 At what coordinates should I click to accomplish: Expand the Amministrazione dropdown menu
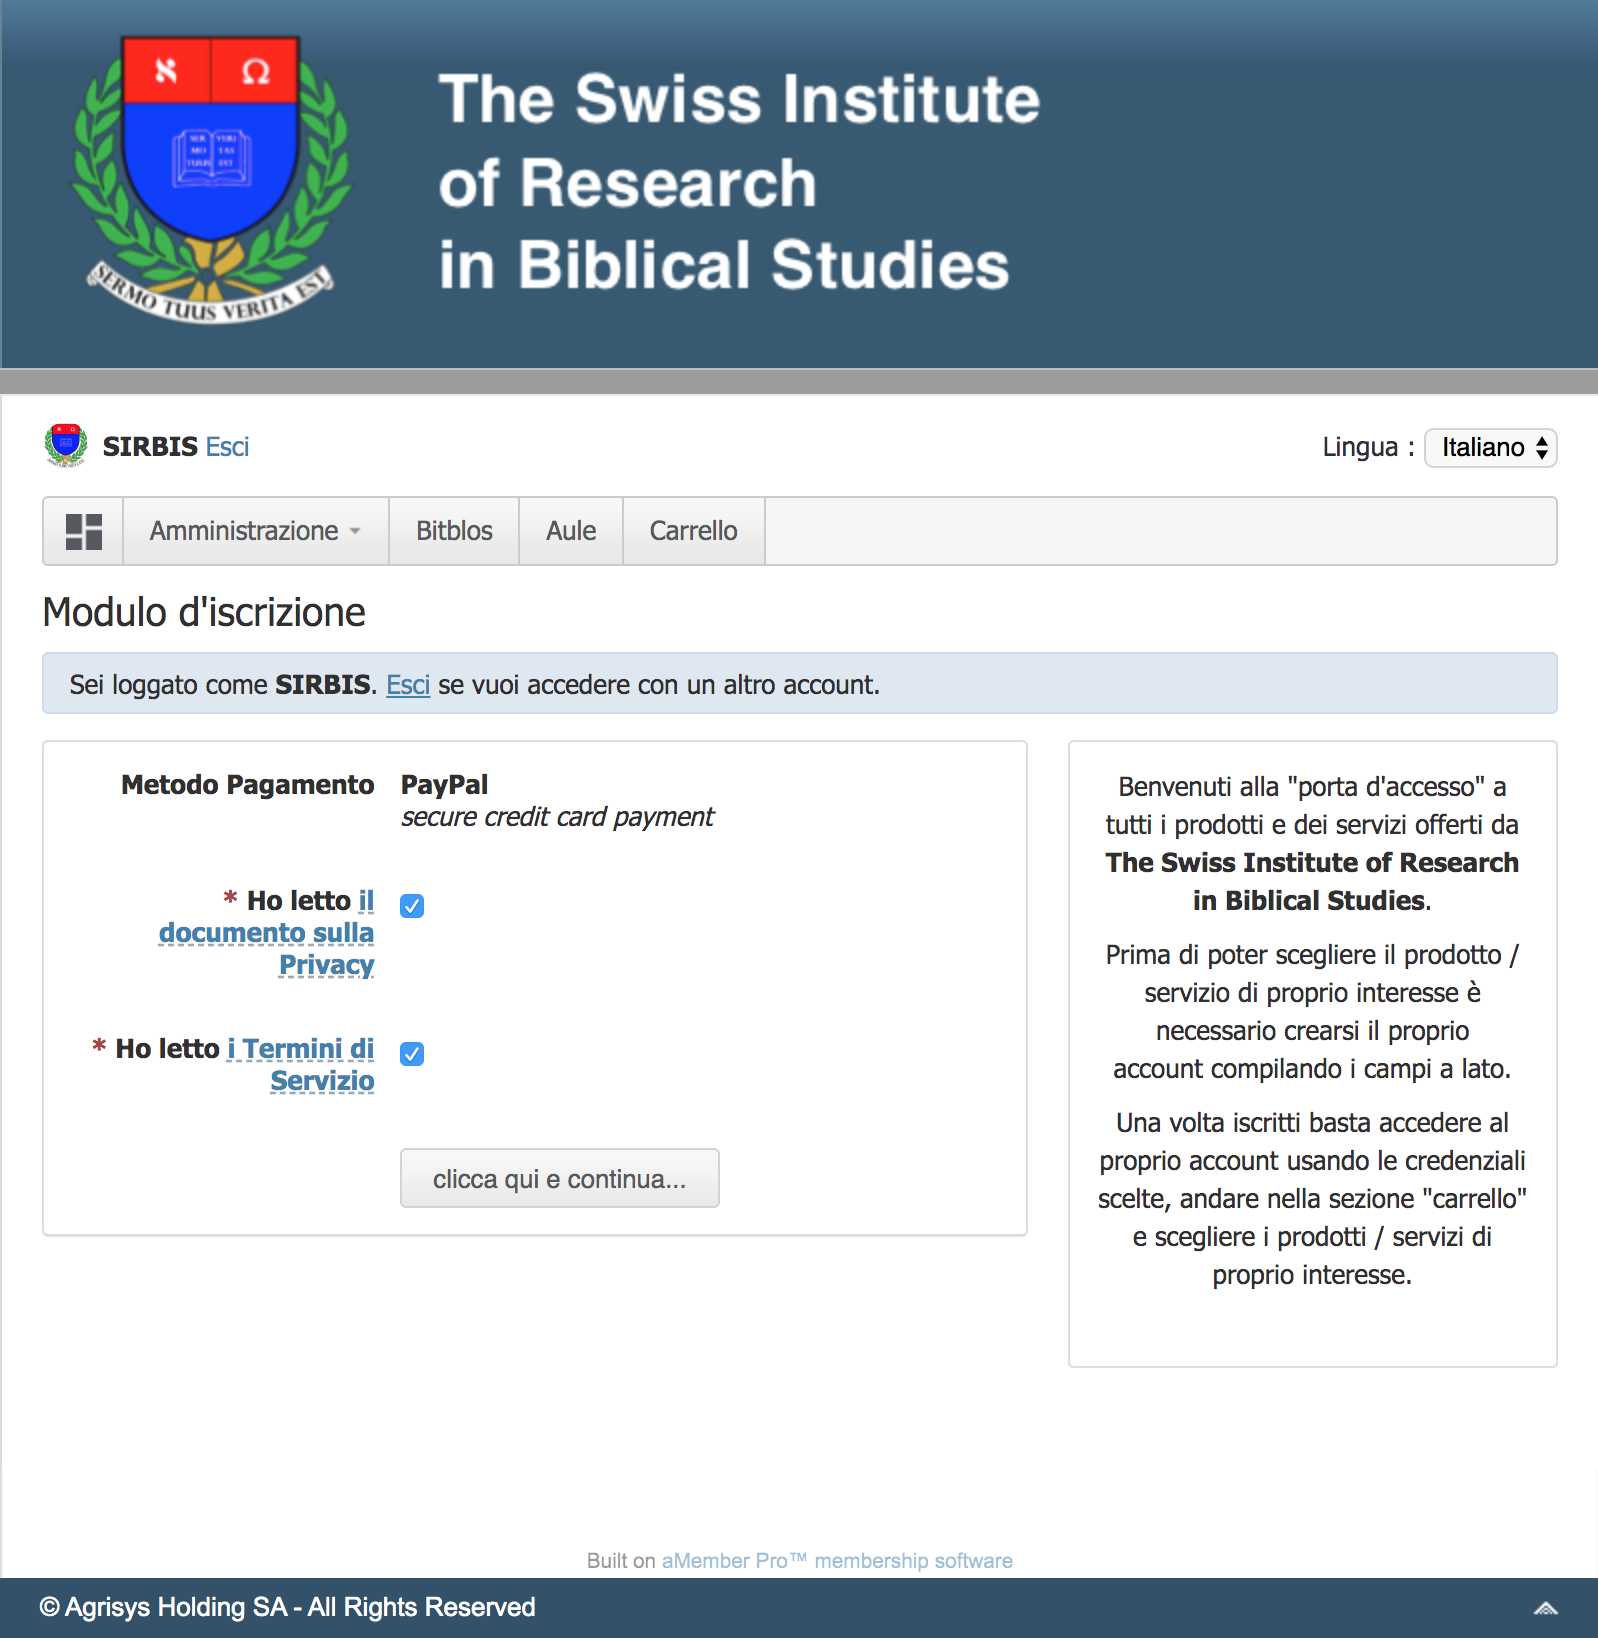255,531
